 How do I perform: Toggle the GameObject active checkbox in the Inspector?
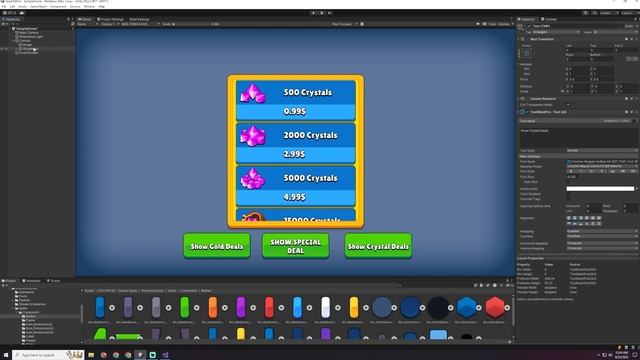click(529, 26)
